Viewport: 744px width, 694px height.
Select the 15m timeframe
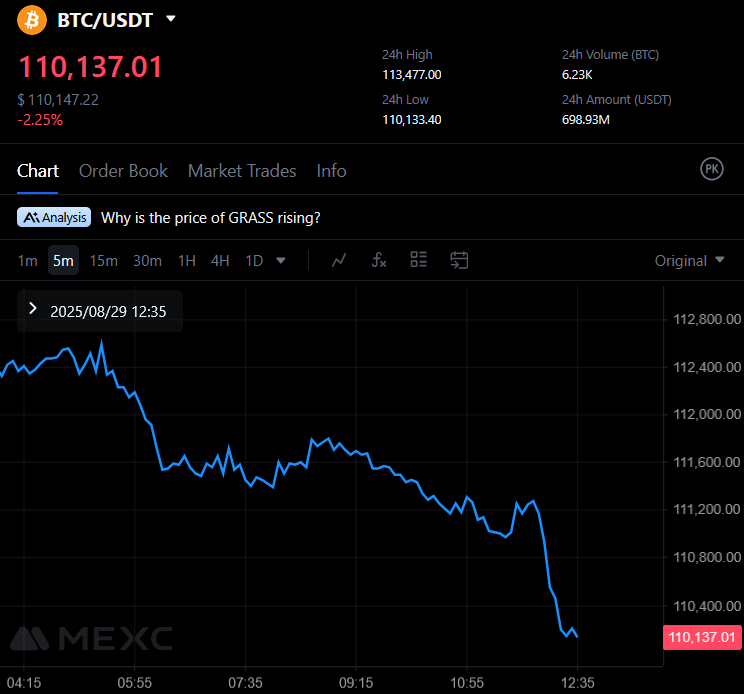coord(103,261)
